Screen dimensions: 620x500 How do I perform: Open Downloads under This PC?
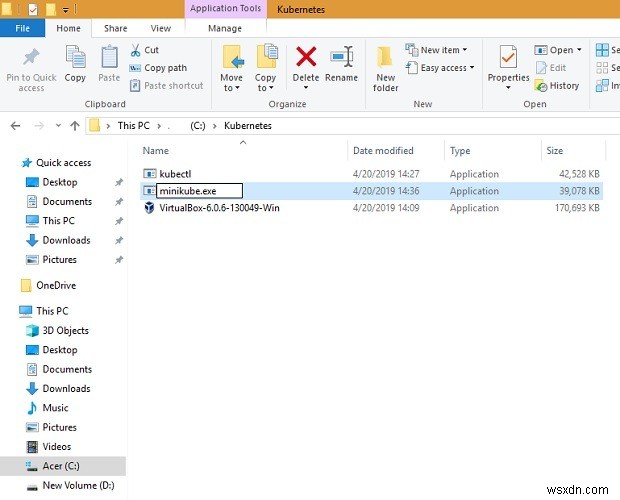tap(66, 389)
